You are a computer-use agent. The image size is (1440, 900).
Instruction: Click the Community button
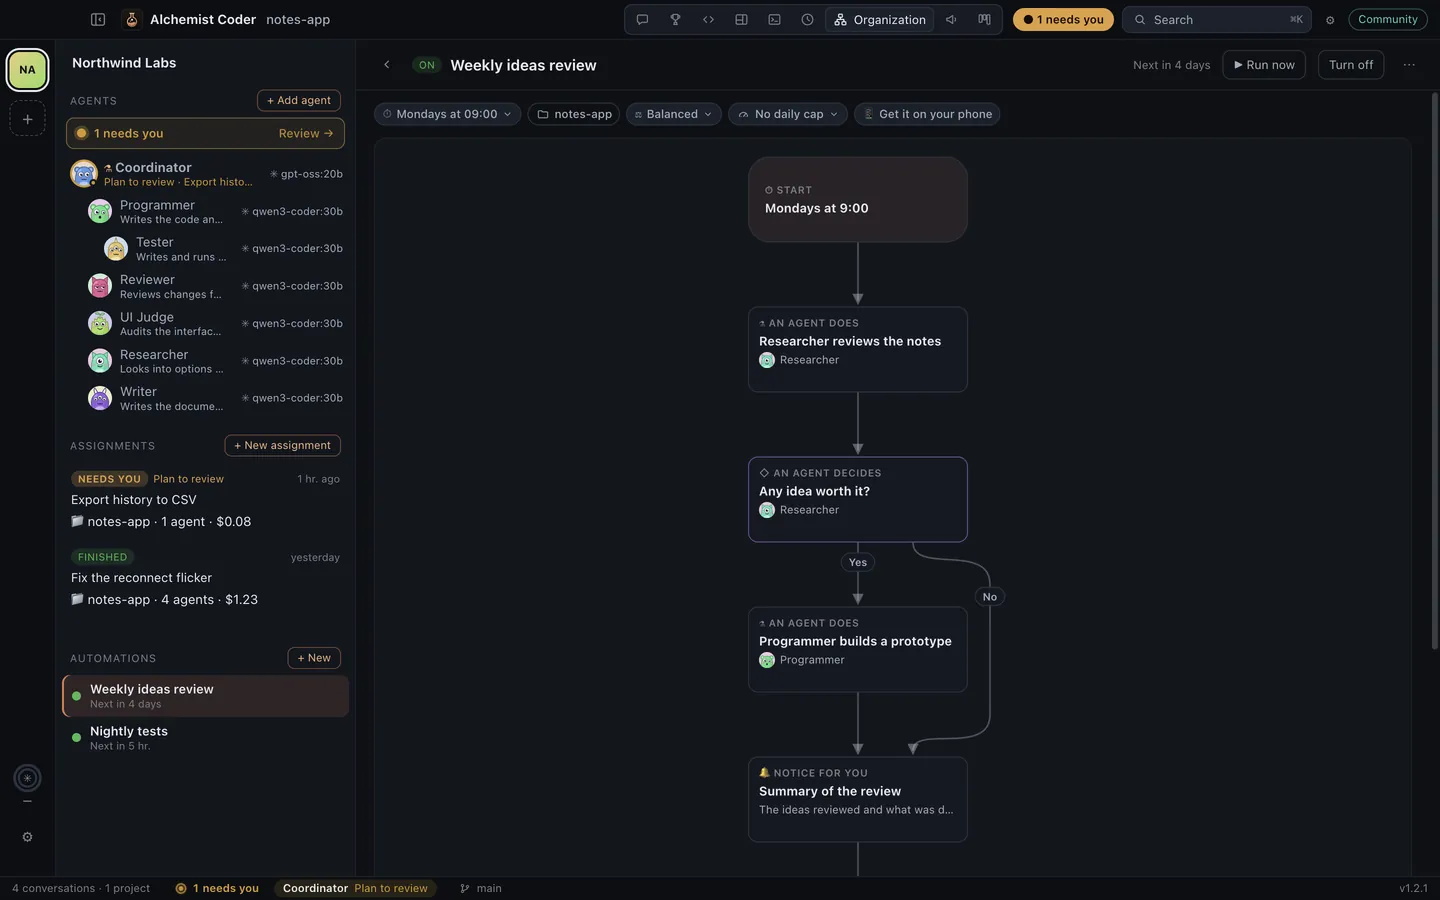coord(1387,19)
